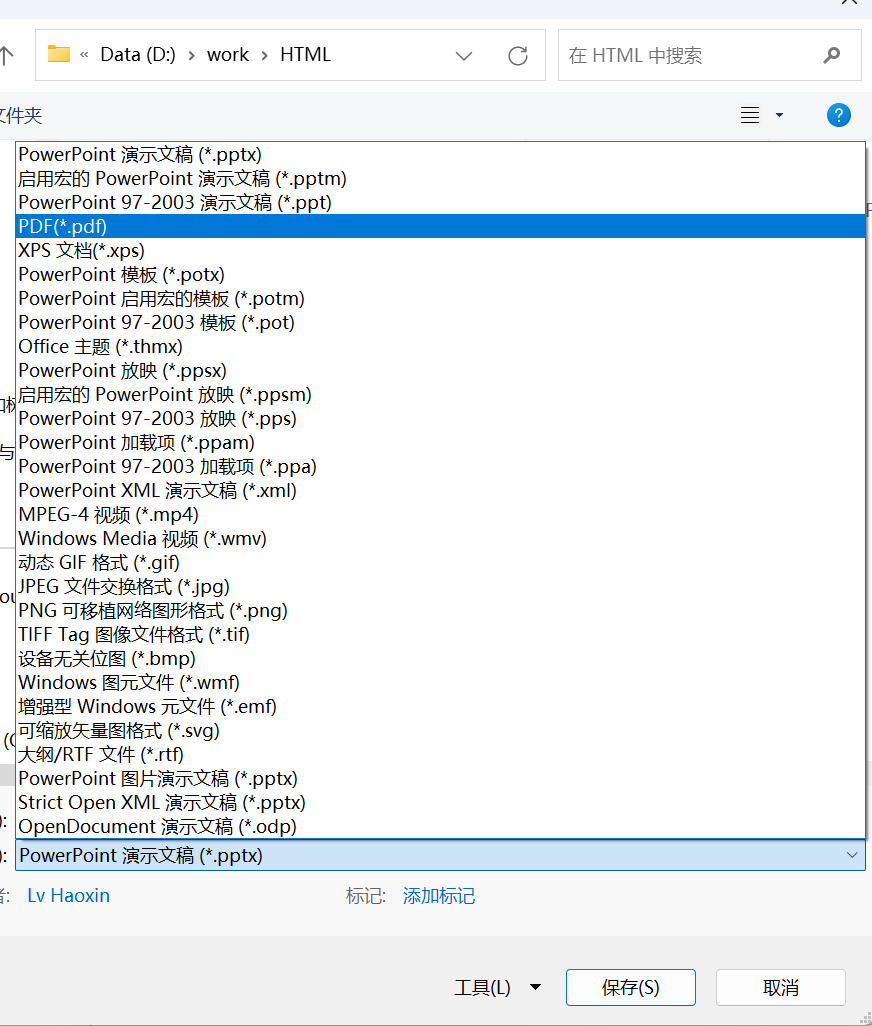The width and height of the screenshot is (872, 1026).
Task: Click the 在 HTML 中搜索 search field
Action: pyautogui.click(x=709, y=55)
